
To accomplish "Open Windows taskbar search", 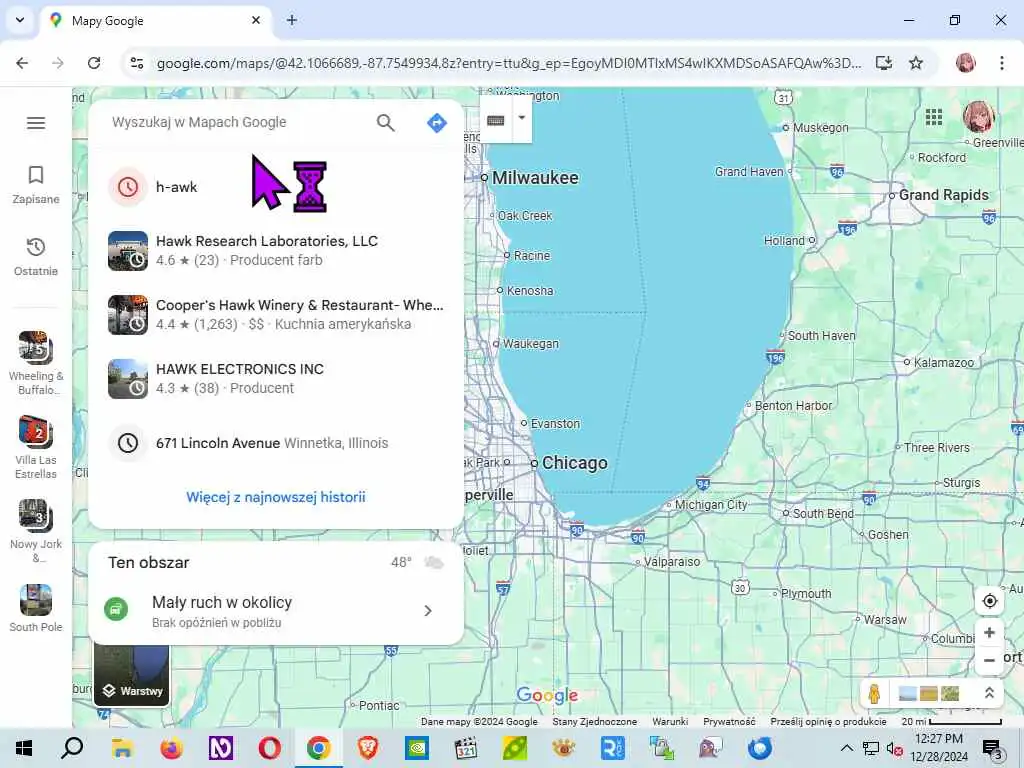I will [72, 748].
